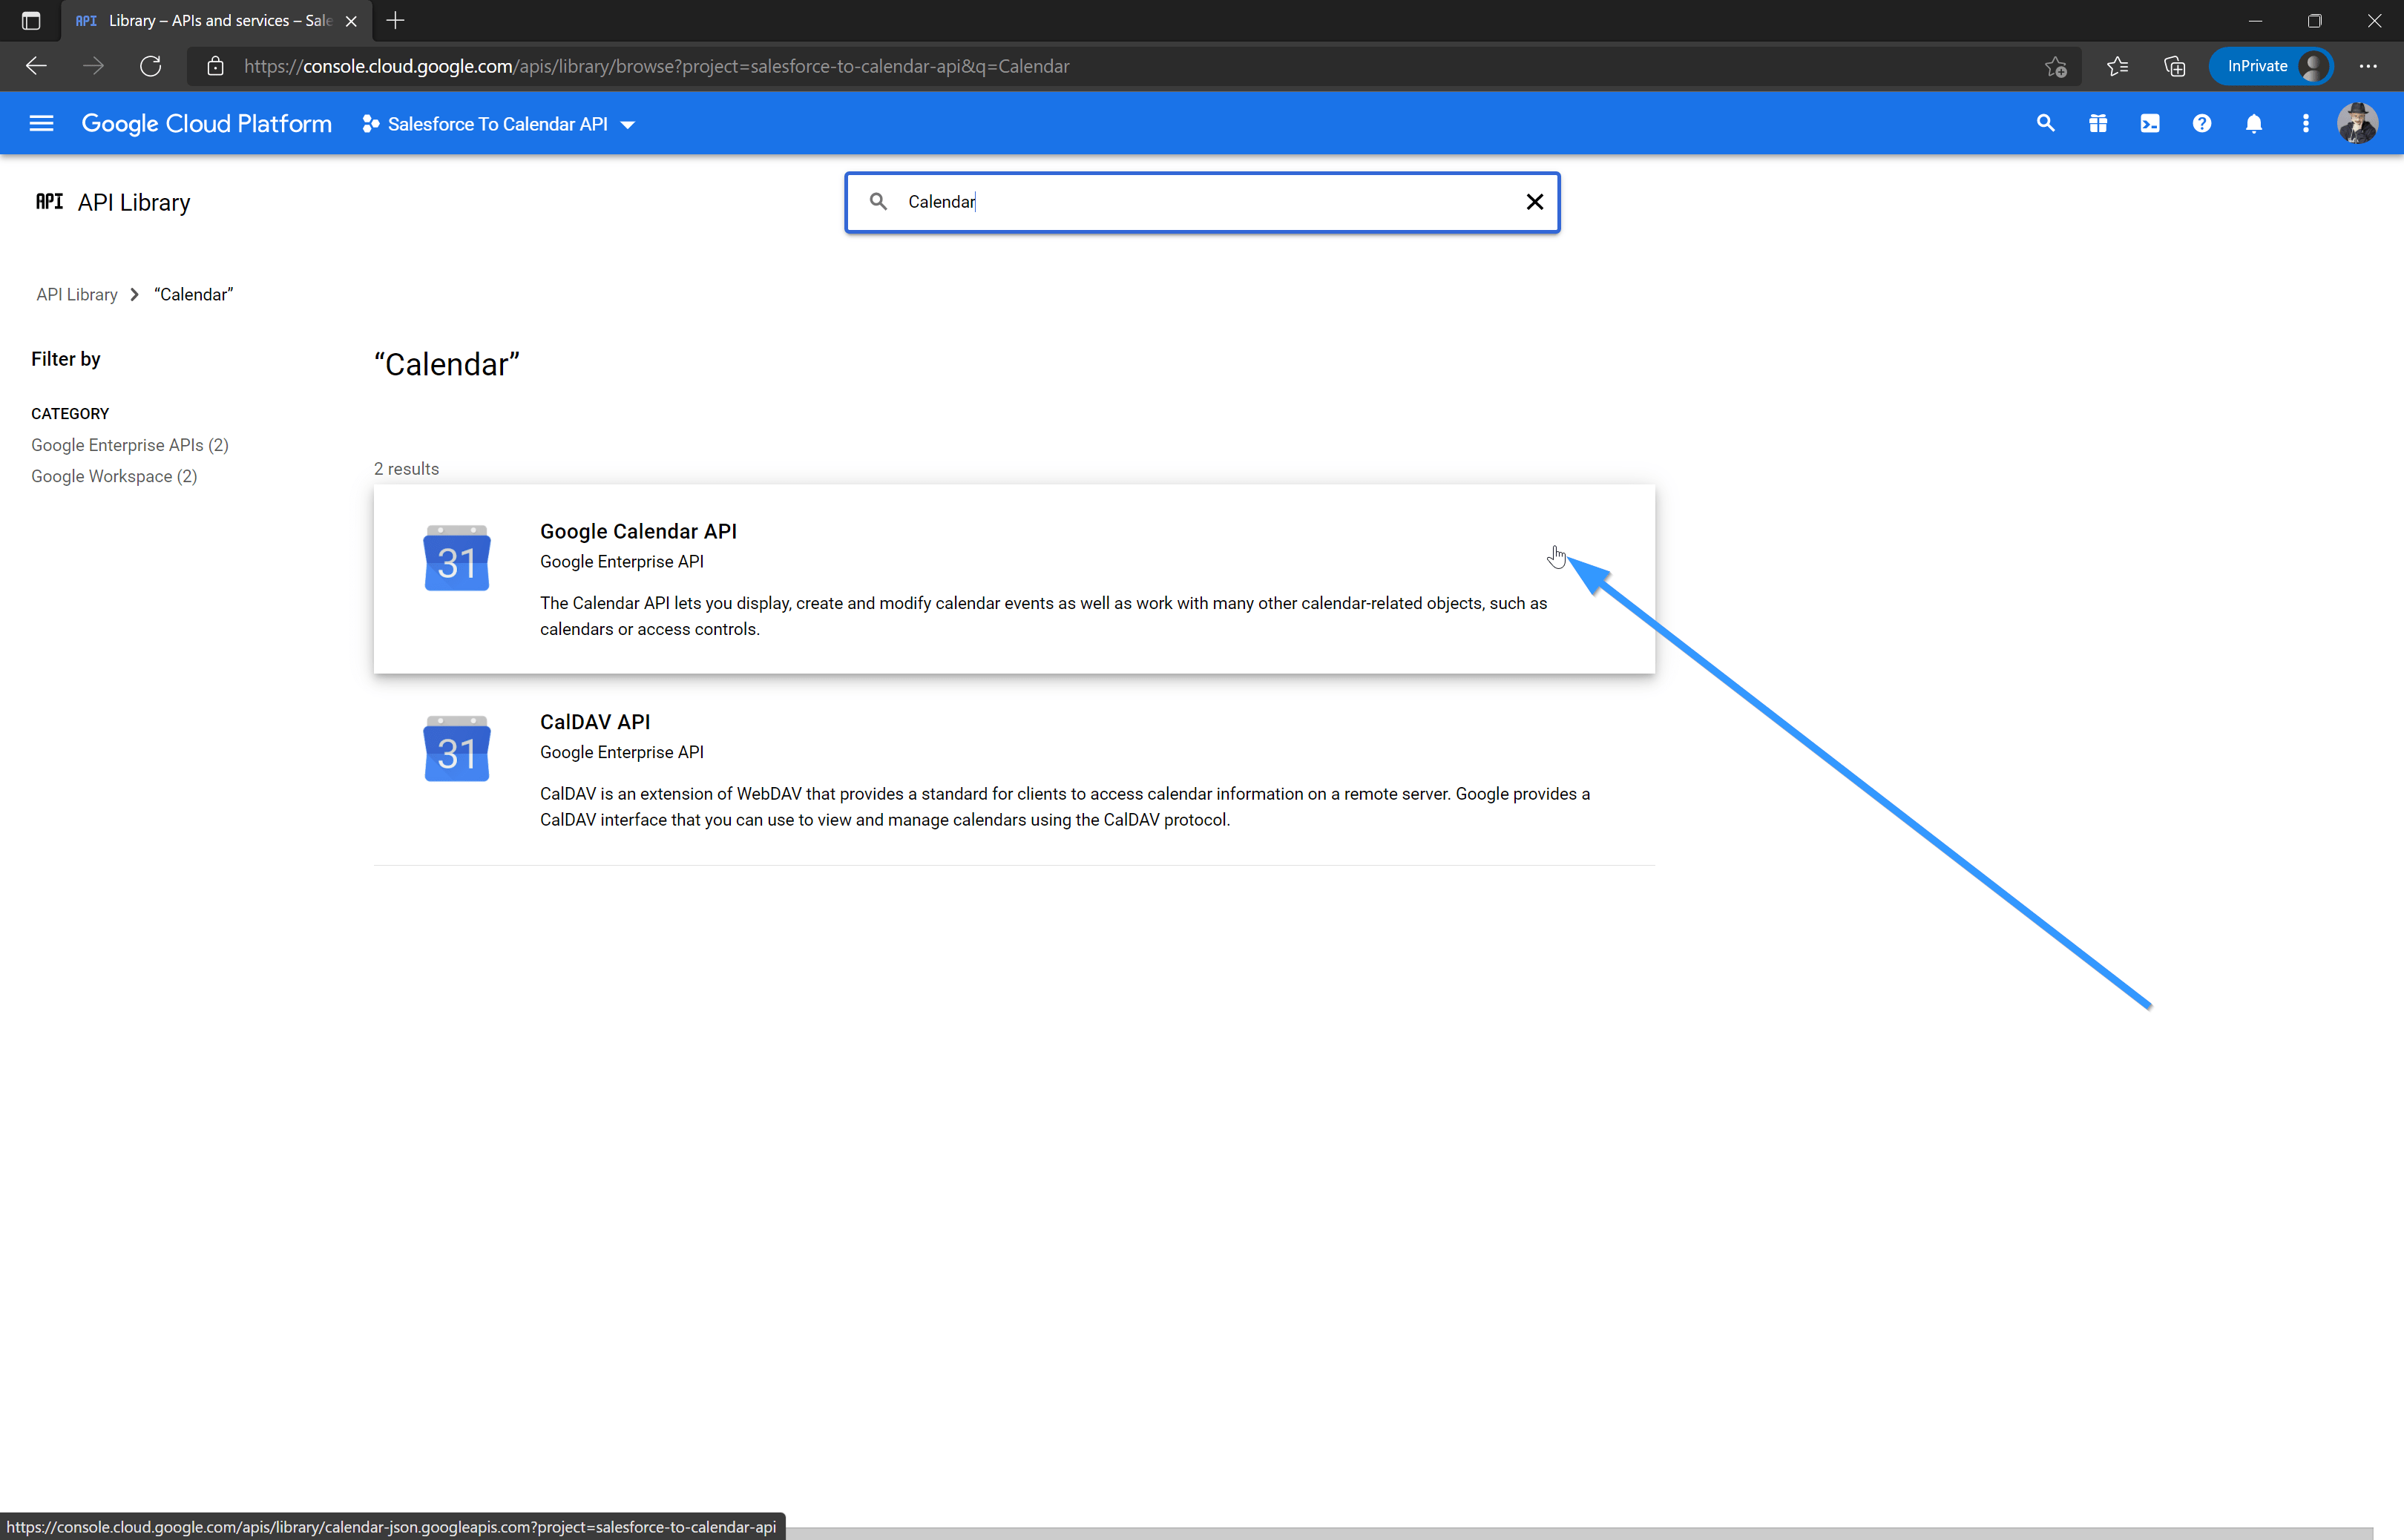Open the browser Favorites list icon

tap(2117, 66)
